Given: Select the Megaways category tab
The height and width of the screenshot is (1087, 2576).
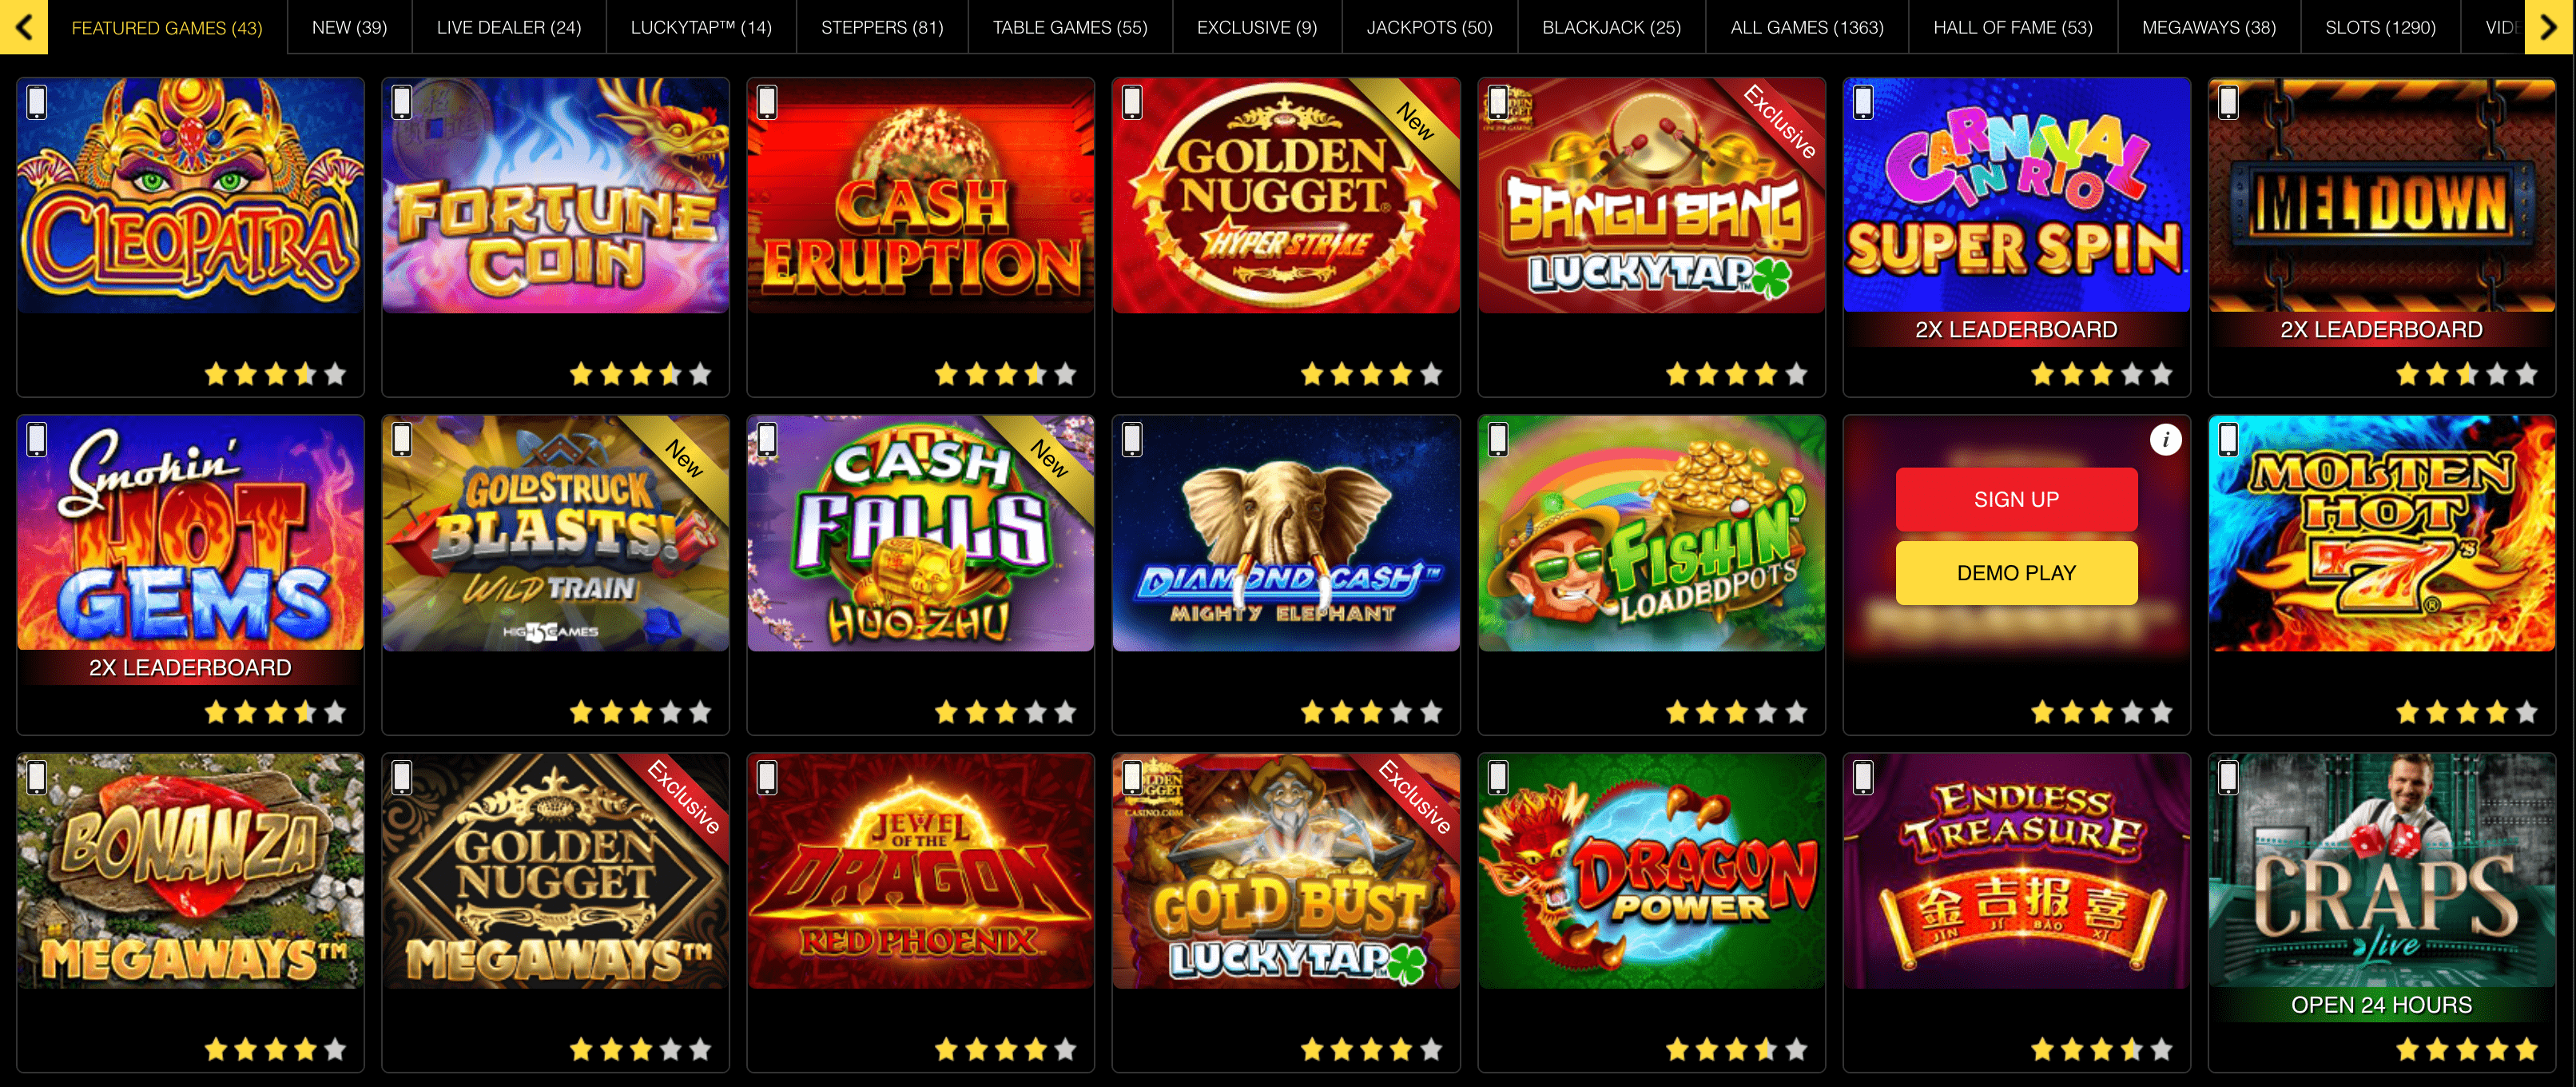Looking at the screenshot, I should coord(2209,27).
